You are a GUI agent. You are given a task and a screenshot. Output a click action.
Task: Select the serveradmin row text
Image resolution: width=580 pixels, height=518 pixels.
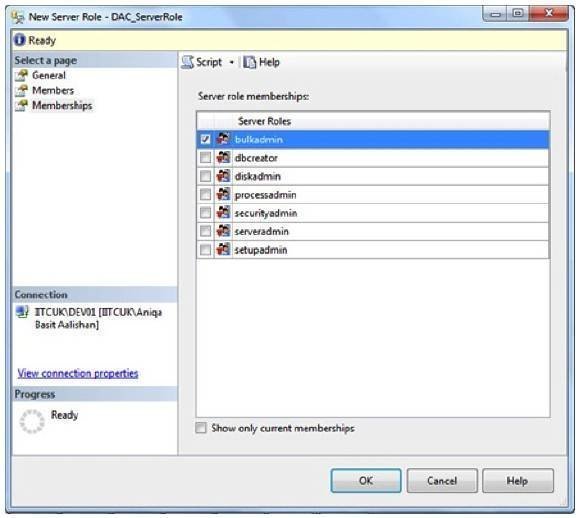tap(261, 231)
